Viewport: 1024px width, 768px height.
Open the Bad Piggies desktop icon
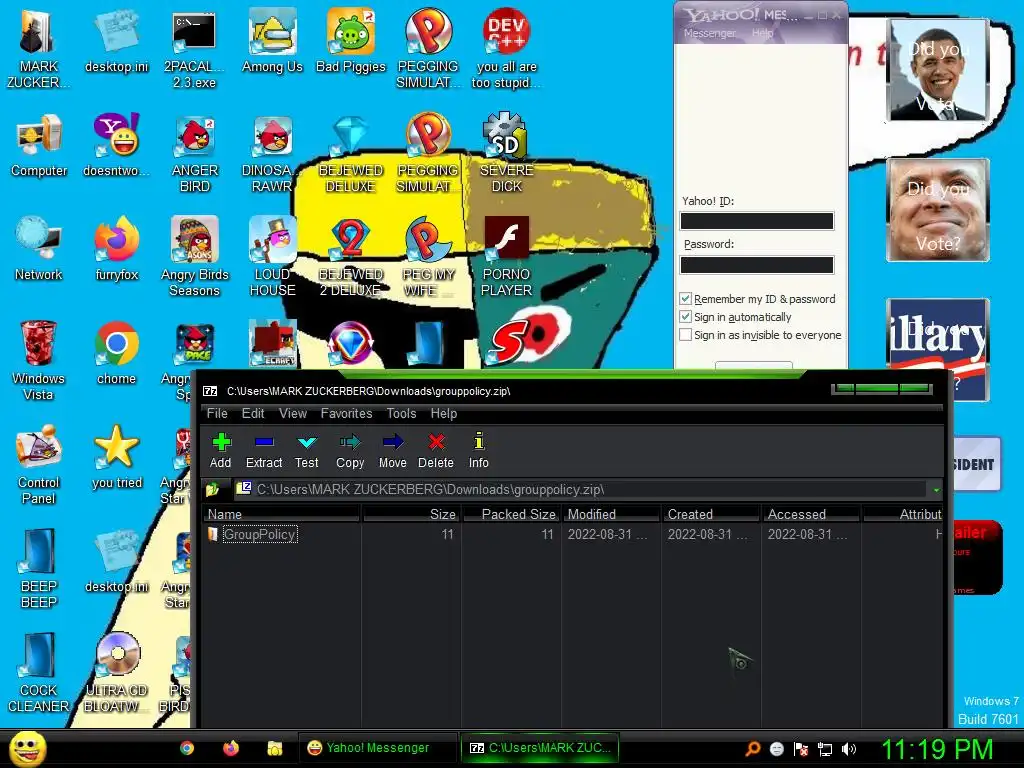[351, 43]
